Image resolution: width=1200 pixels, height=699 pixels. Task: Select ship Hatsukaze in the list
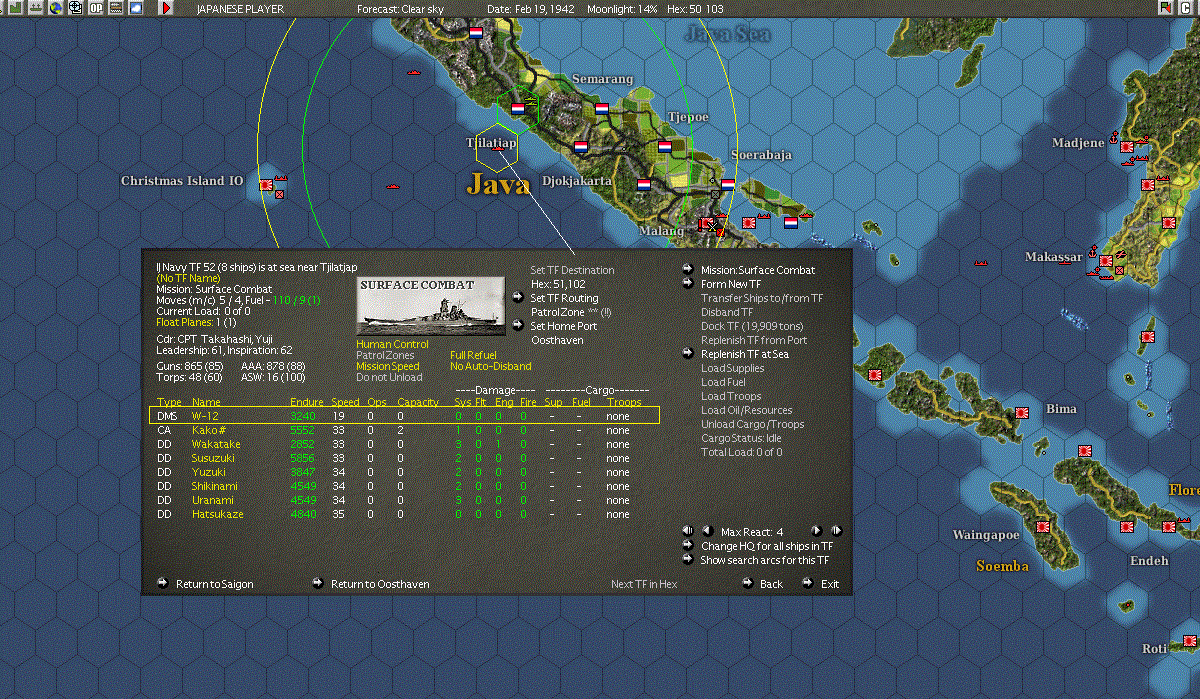point(405,514)
